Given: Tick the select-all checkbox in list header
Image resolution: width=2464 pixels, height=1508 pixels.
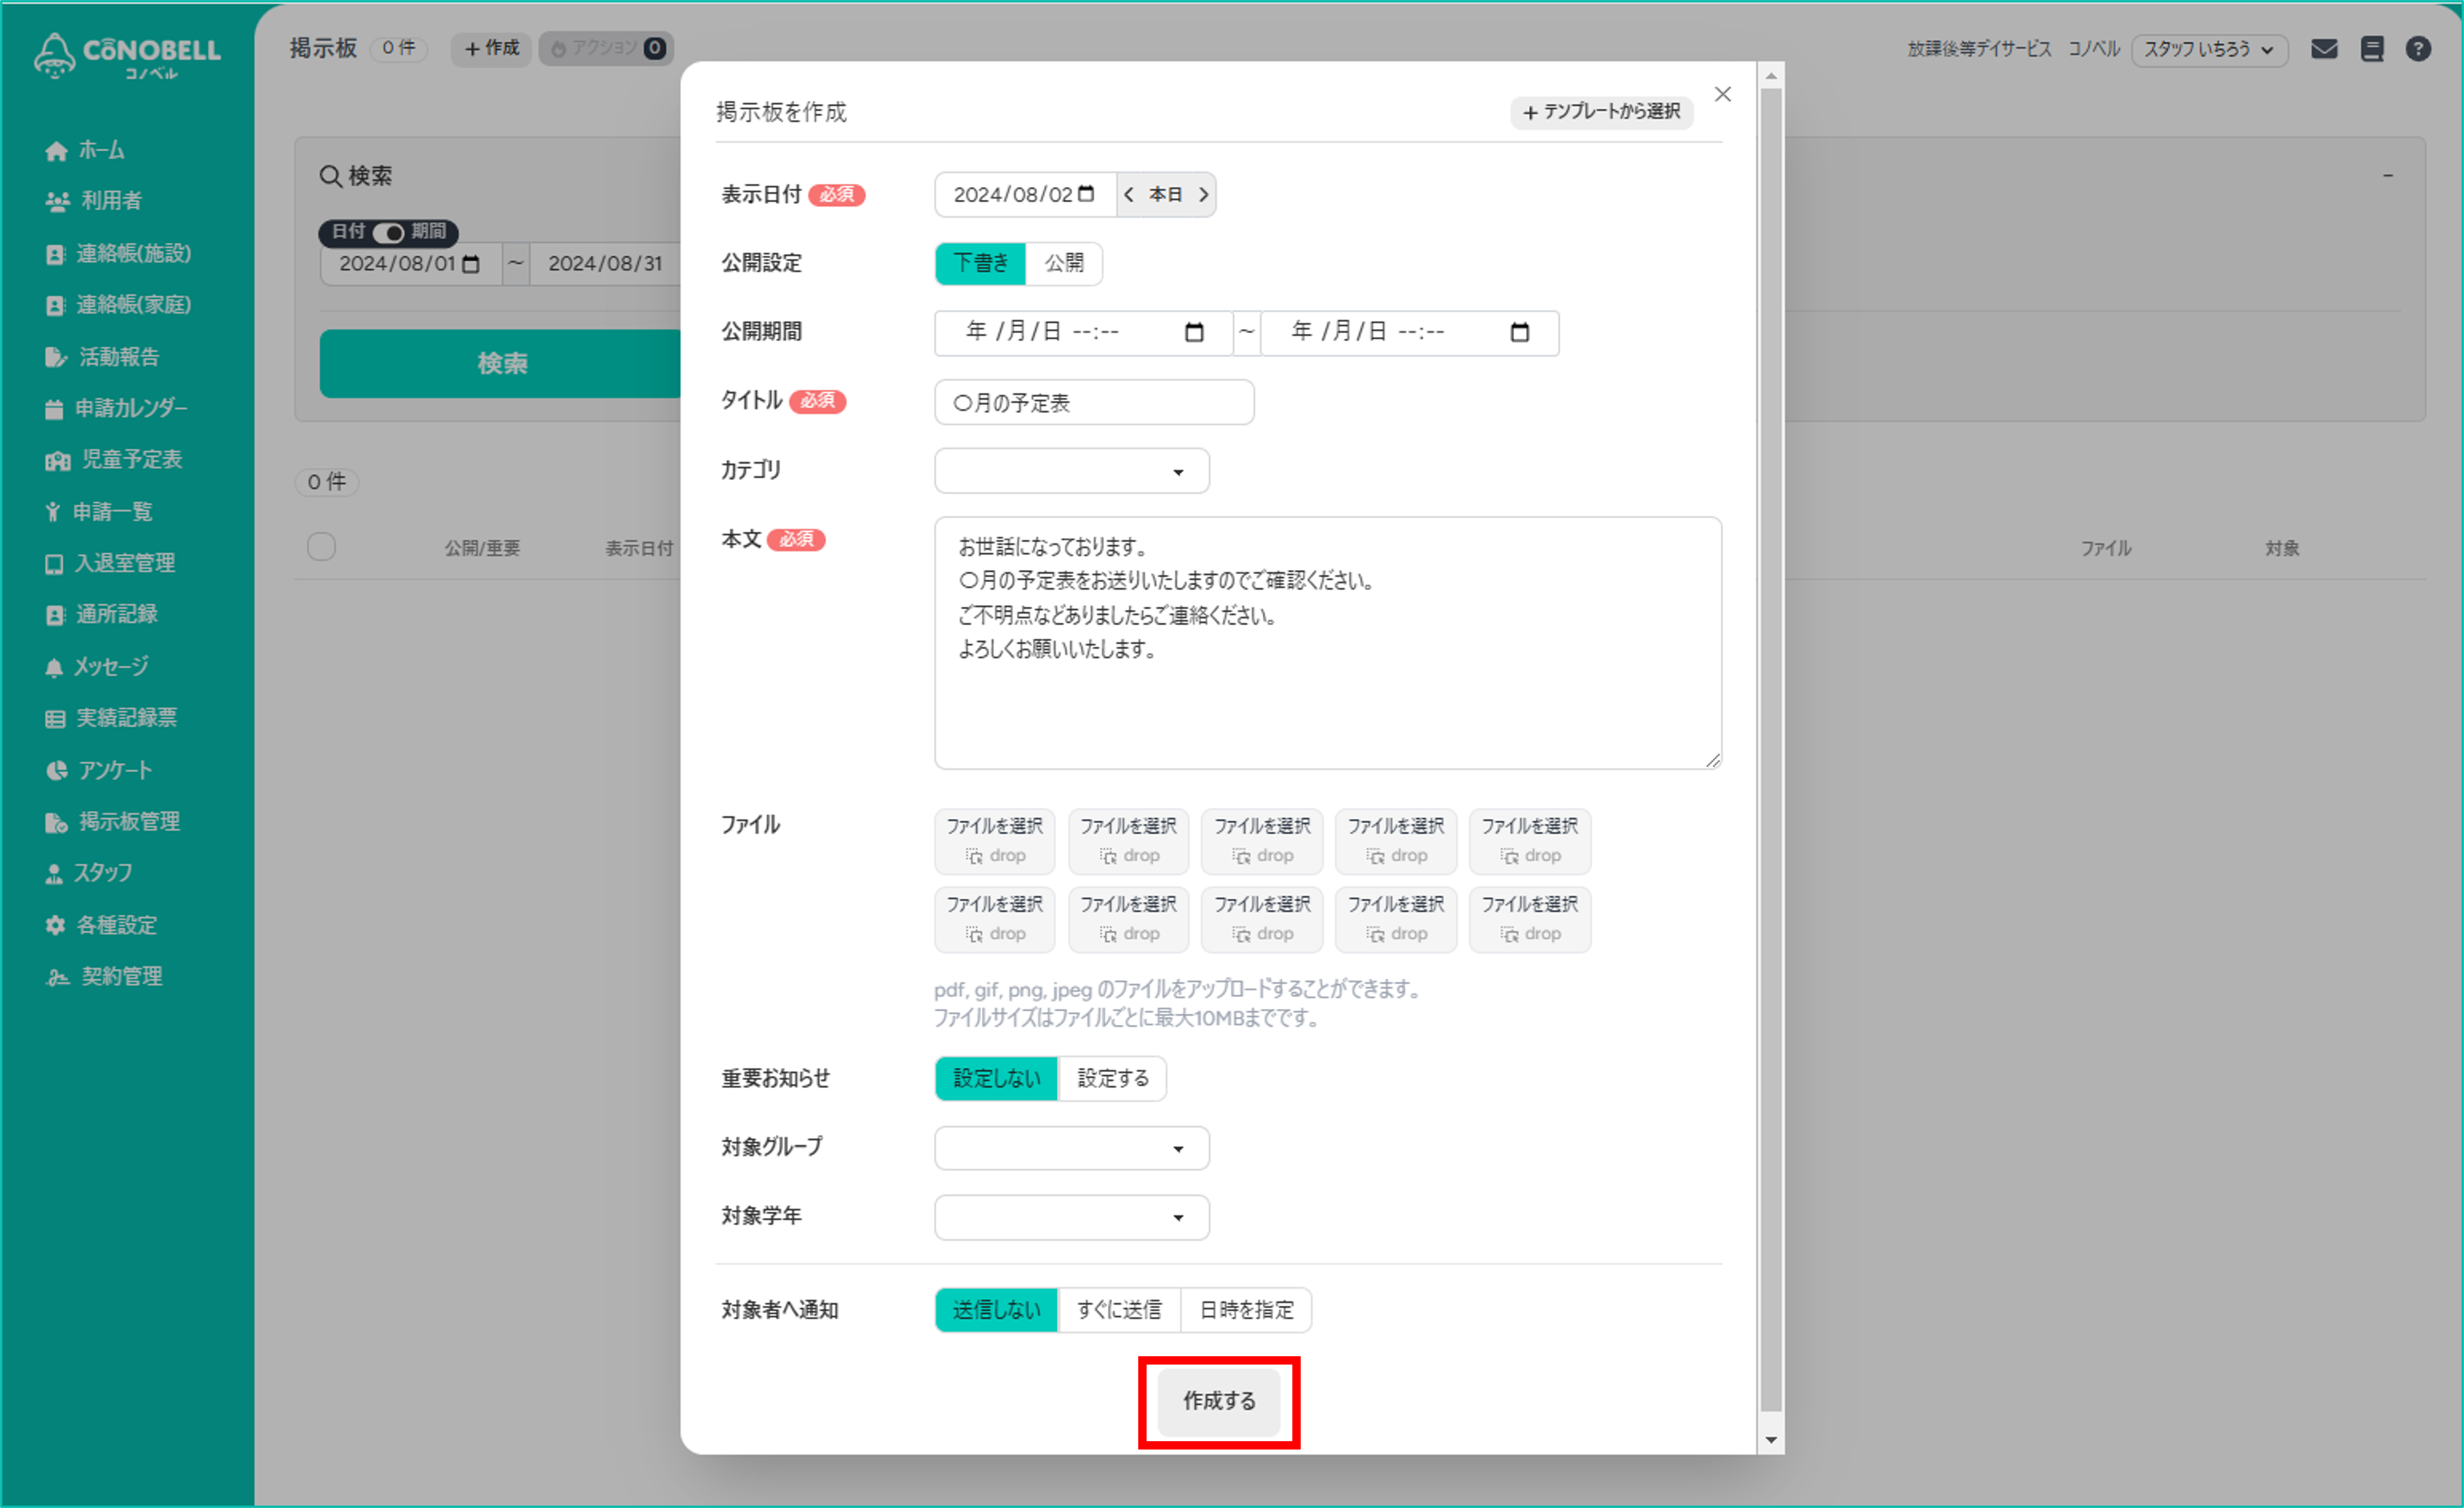Looking at the screenshot, I should coord(321,547).
